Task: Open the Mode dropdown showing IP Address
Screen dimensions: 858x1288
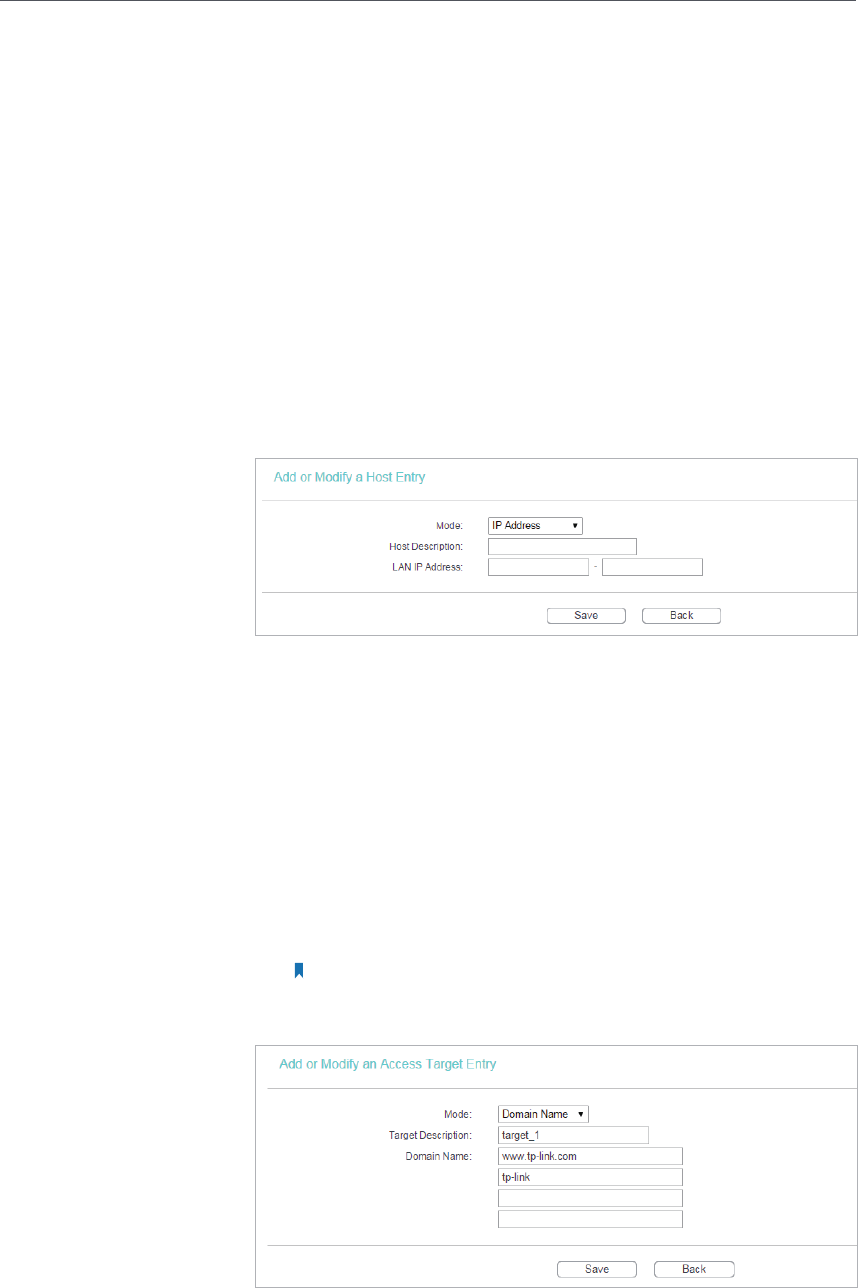Action: (535, 525)
